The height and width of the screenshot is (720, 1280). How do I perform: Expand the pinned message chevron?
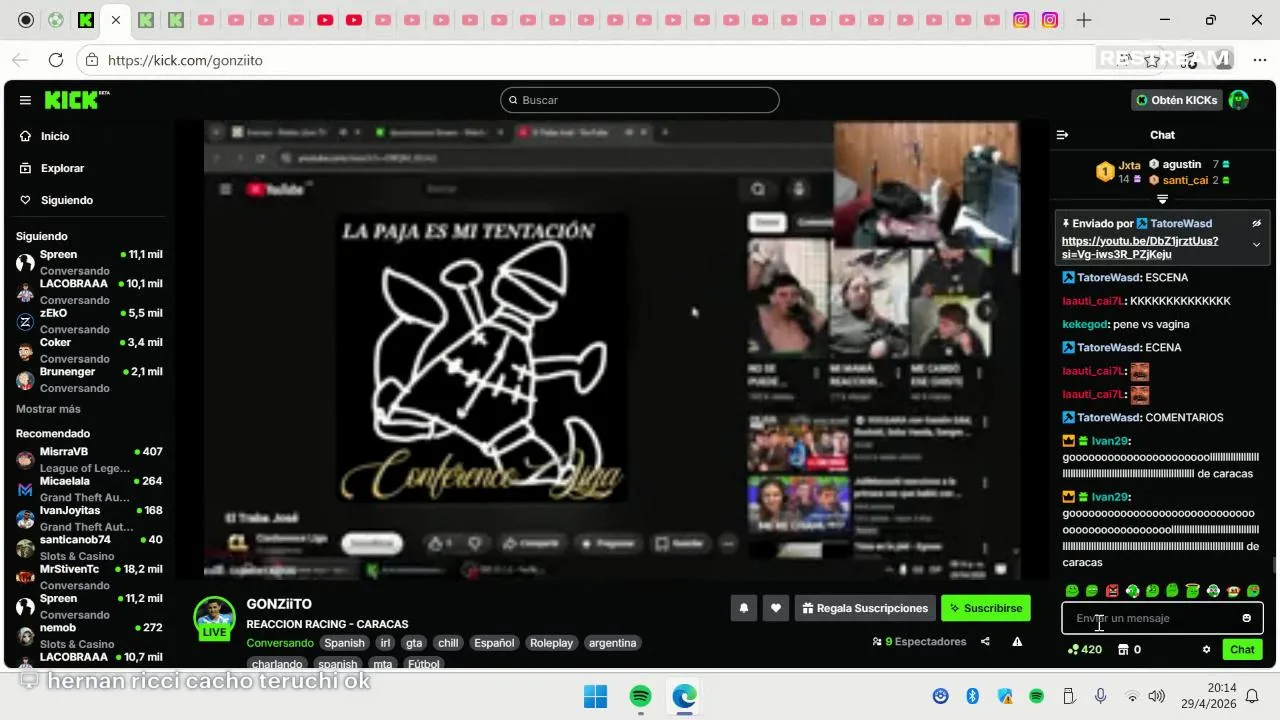(1257, 245)
